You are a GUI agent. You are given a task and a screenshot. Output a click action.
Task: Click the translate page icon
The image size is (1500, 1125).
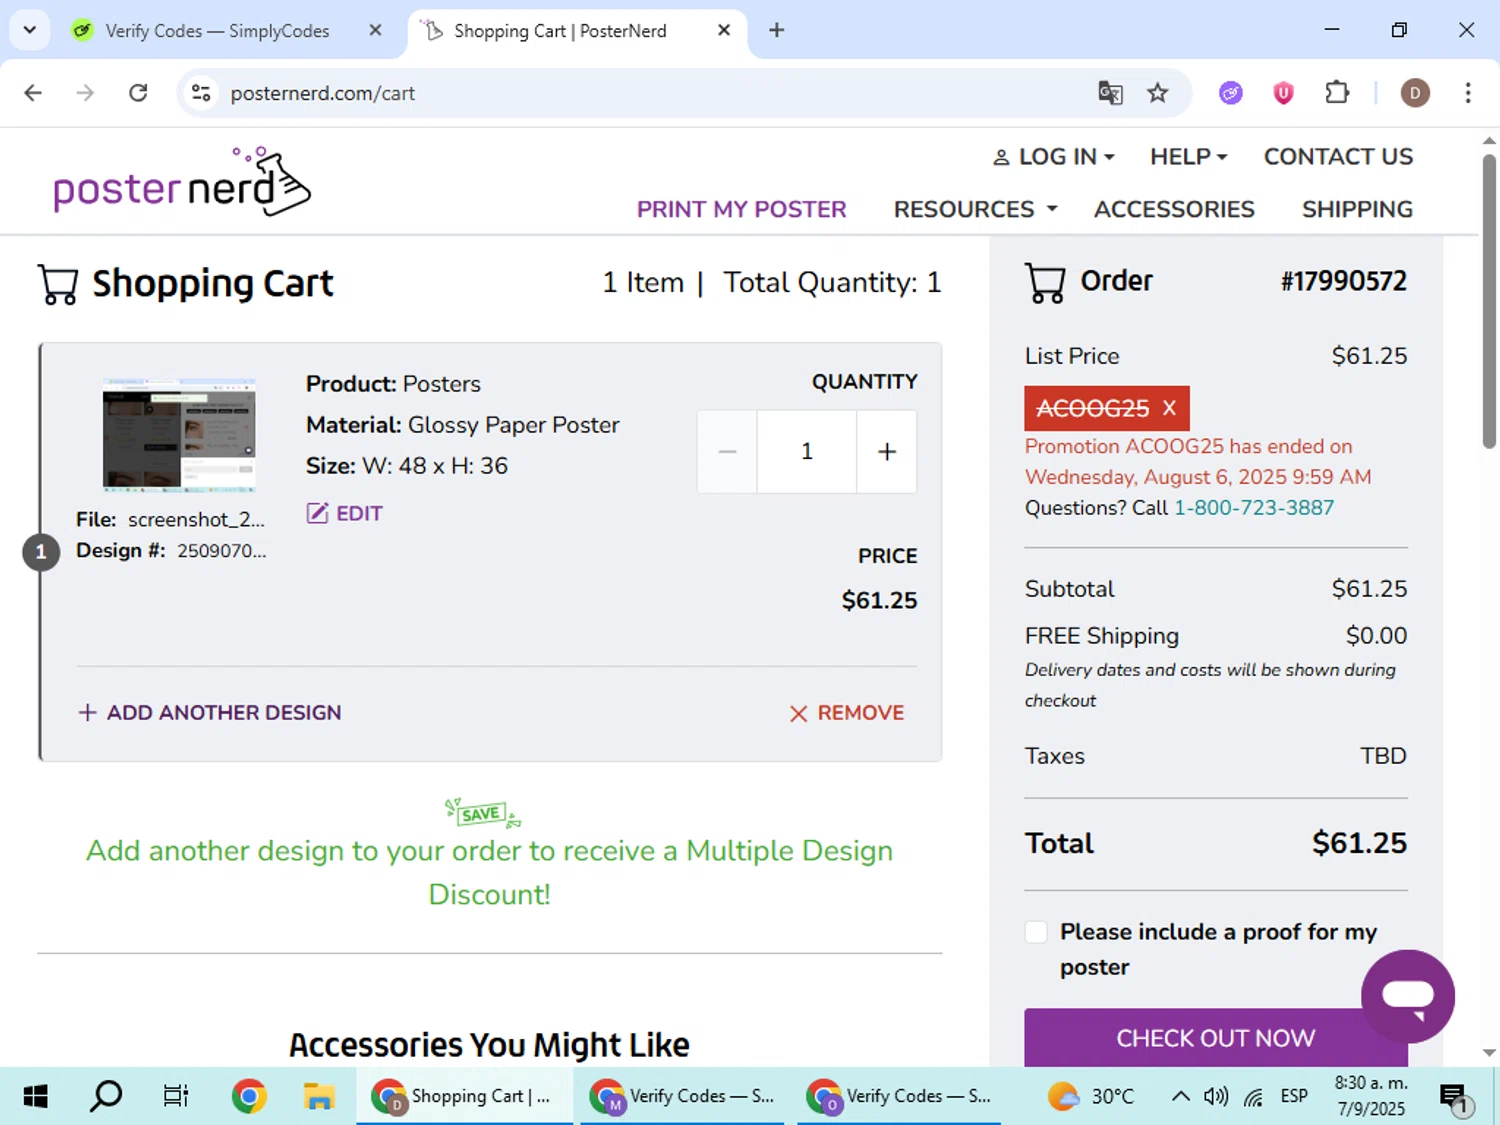point(1110,93)
